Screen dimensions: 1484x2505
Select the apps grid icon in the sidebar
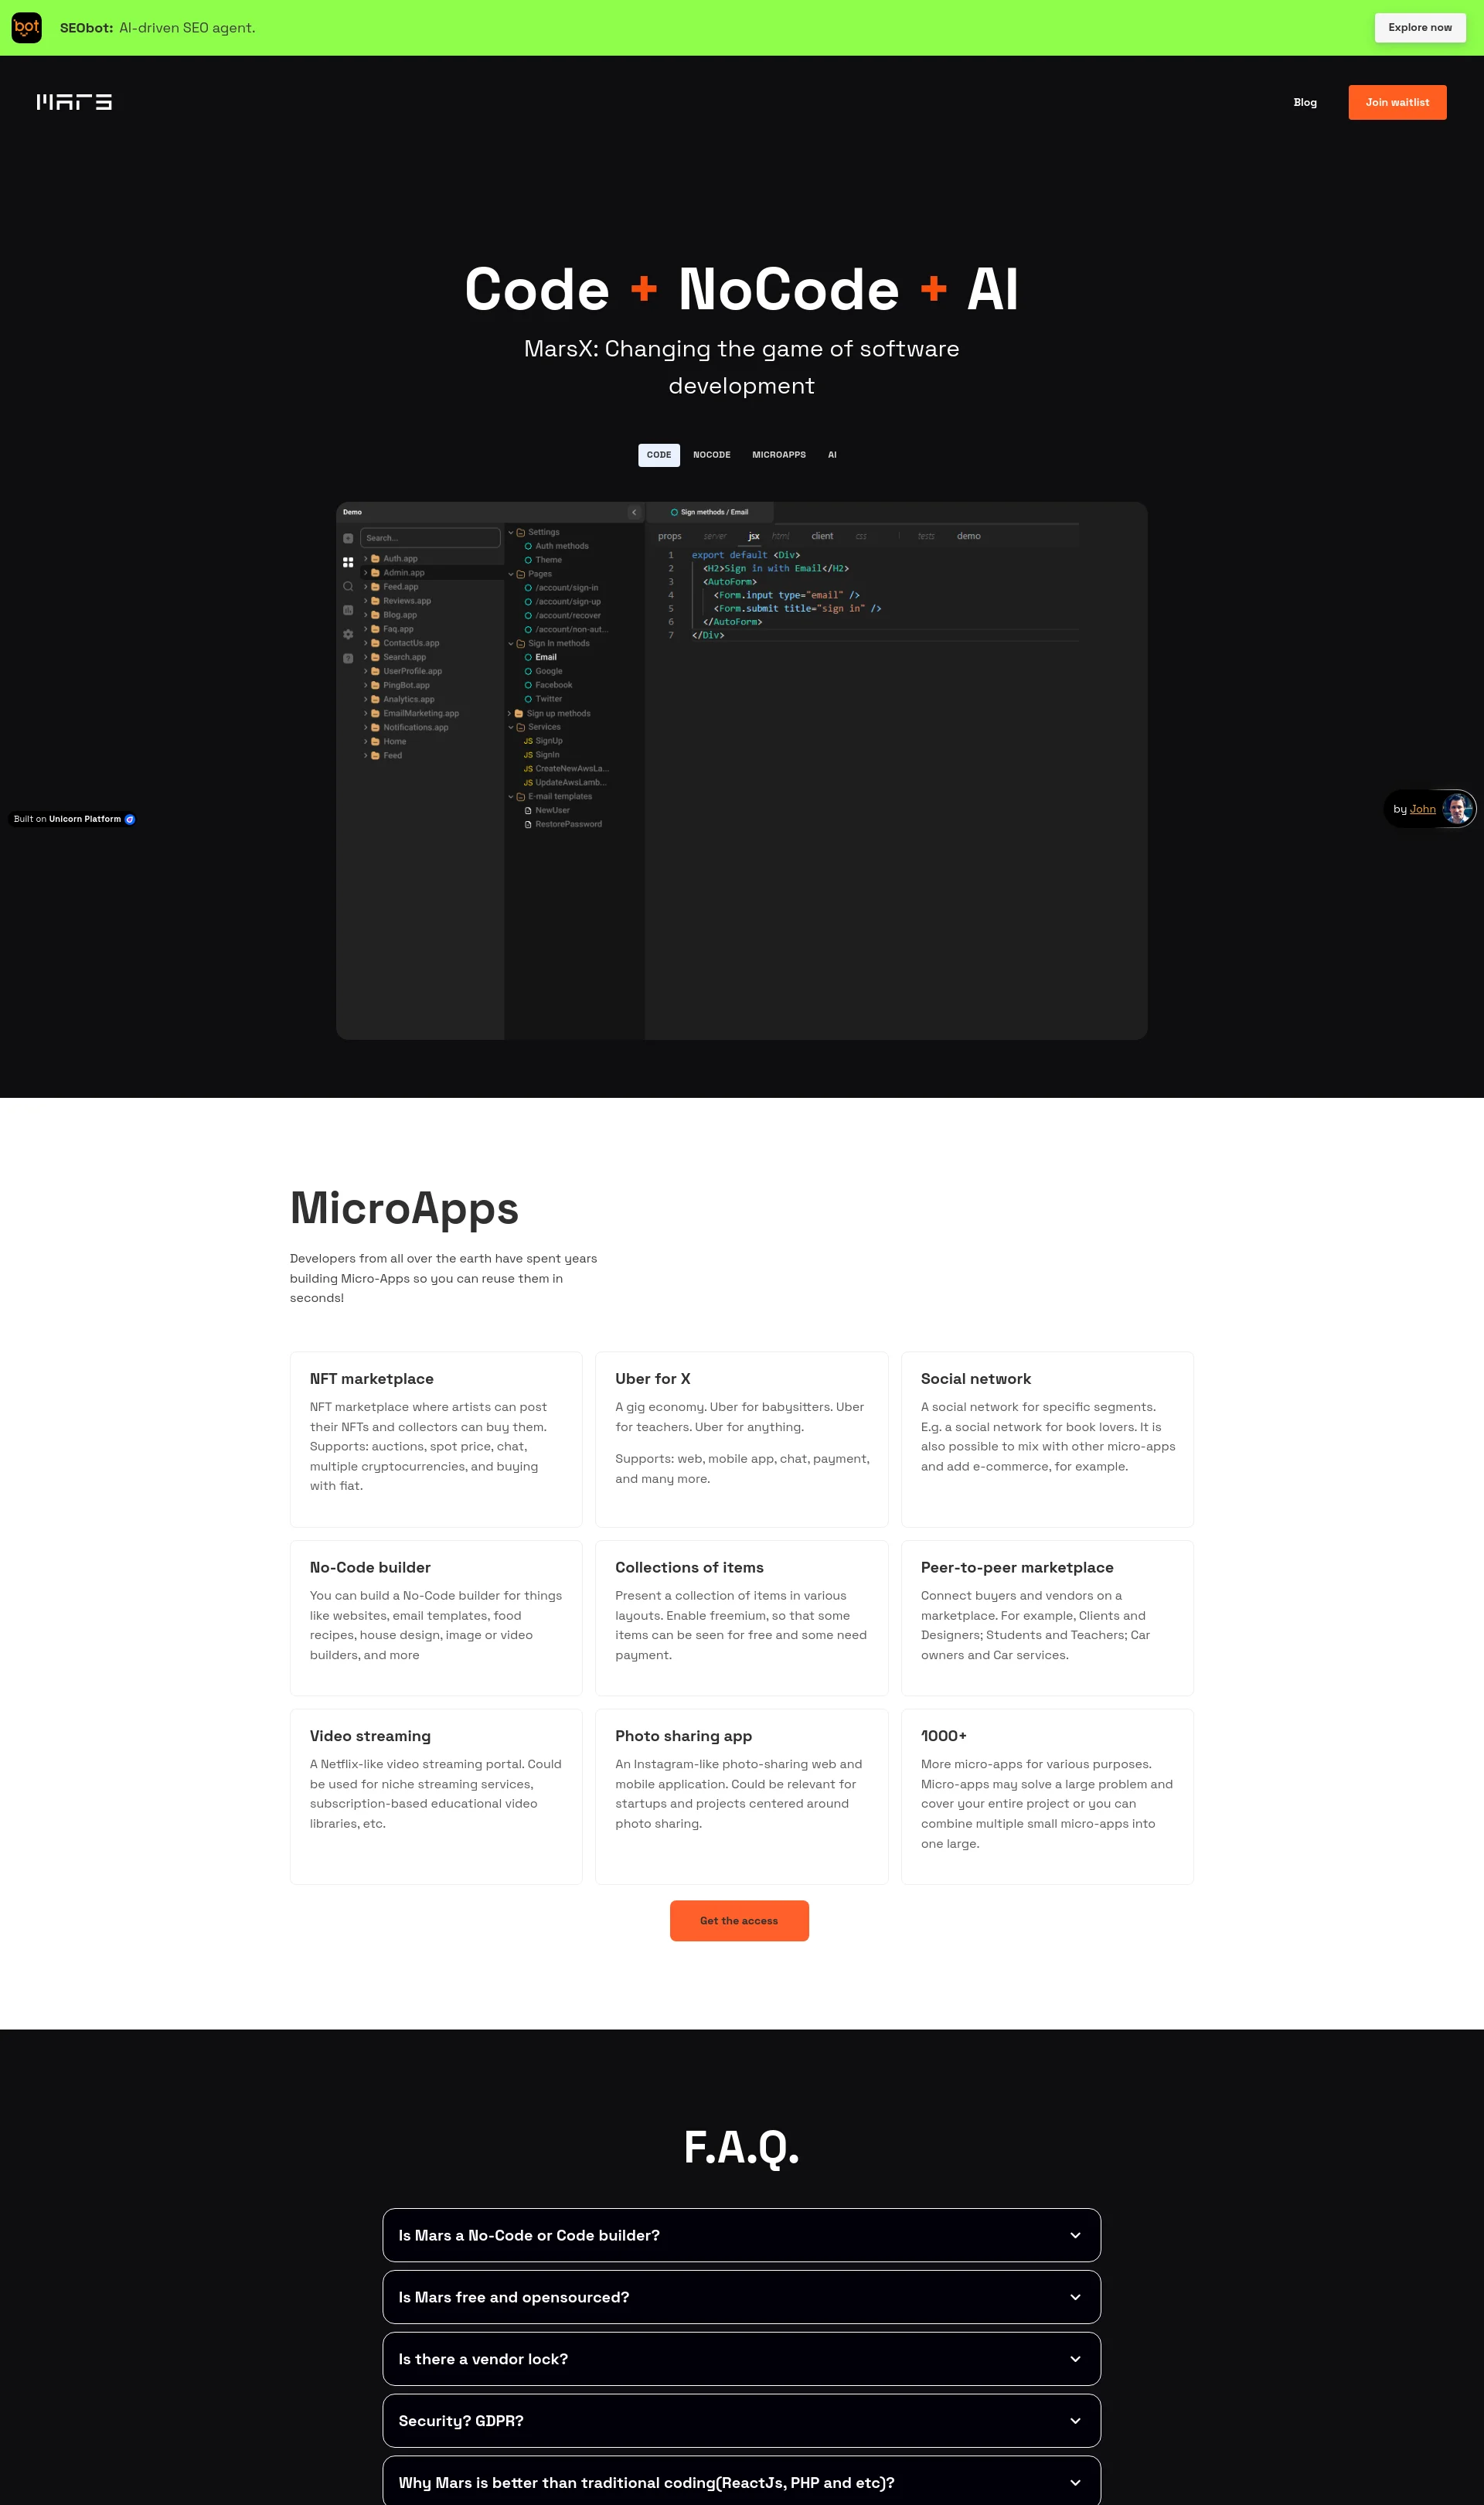tap(348, 562)
